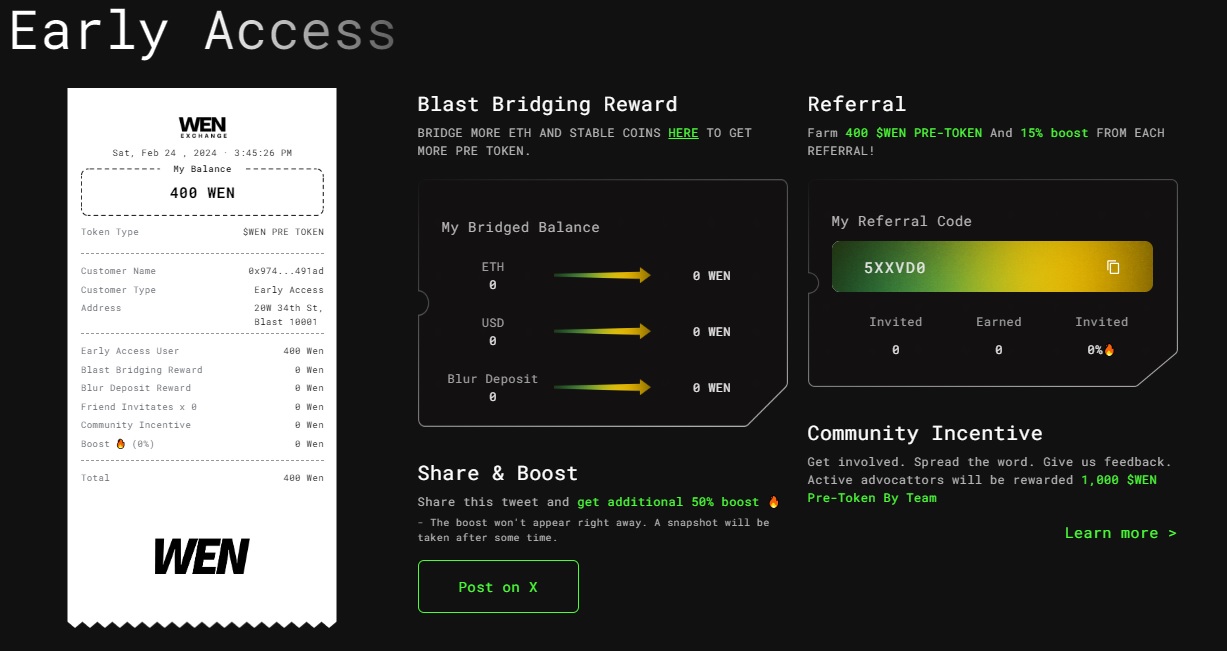Copy the referral code using the copy icon
The width and height of the screenshot is (1227, 651).
[1113, 267]
